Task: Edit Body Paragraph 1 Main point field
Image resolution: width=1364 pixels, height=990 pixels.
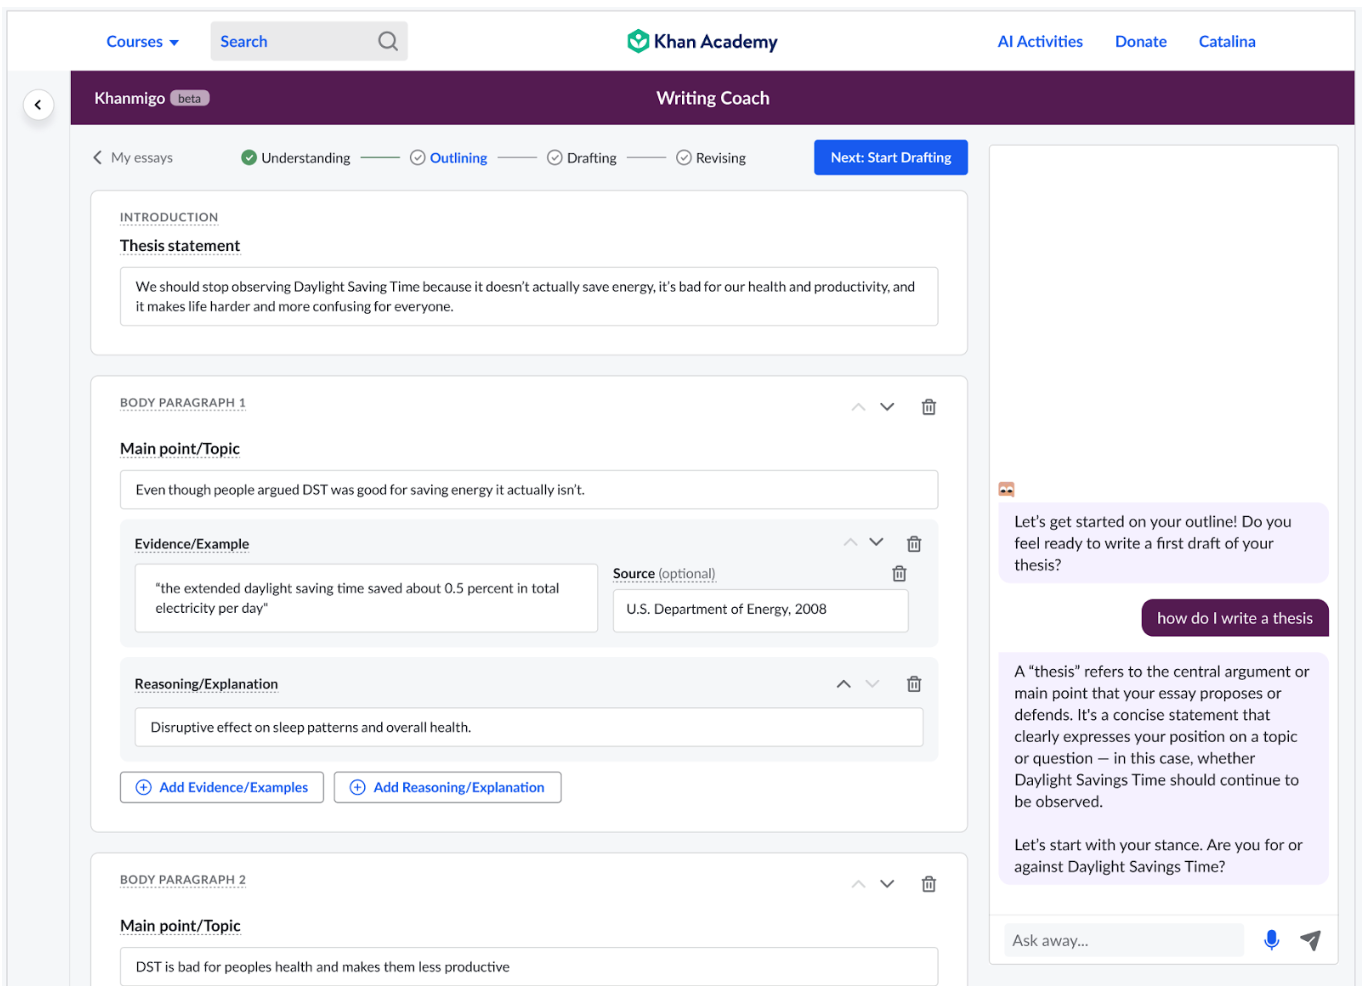Action: pos(529,490)
